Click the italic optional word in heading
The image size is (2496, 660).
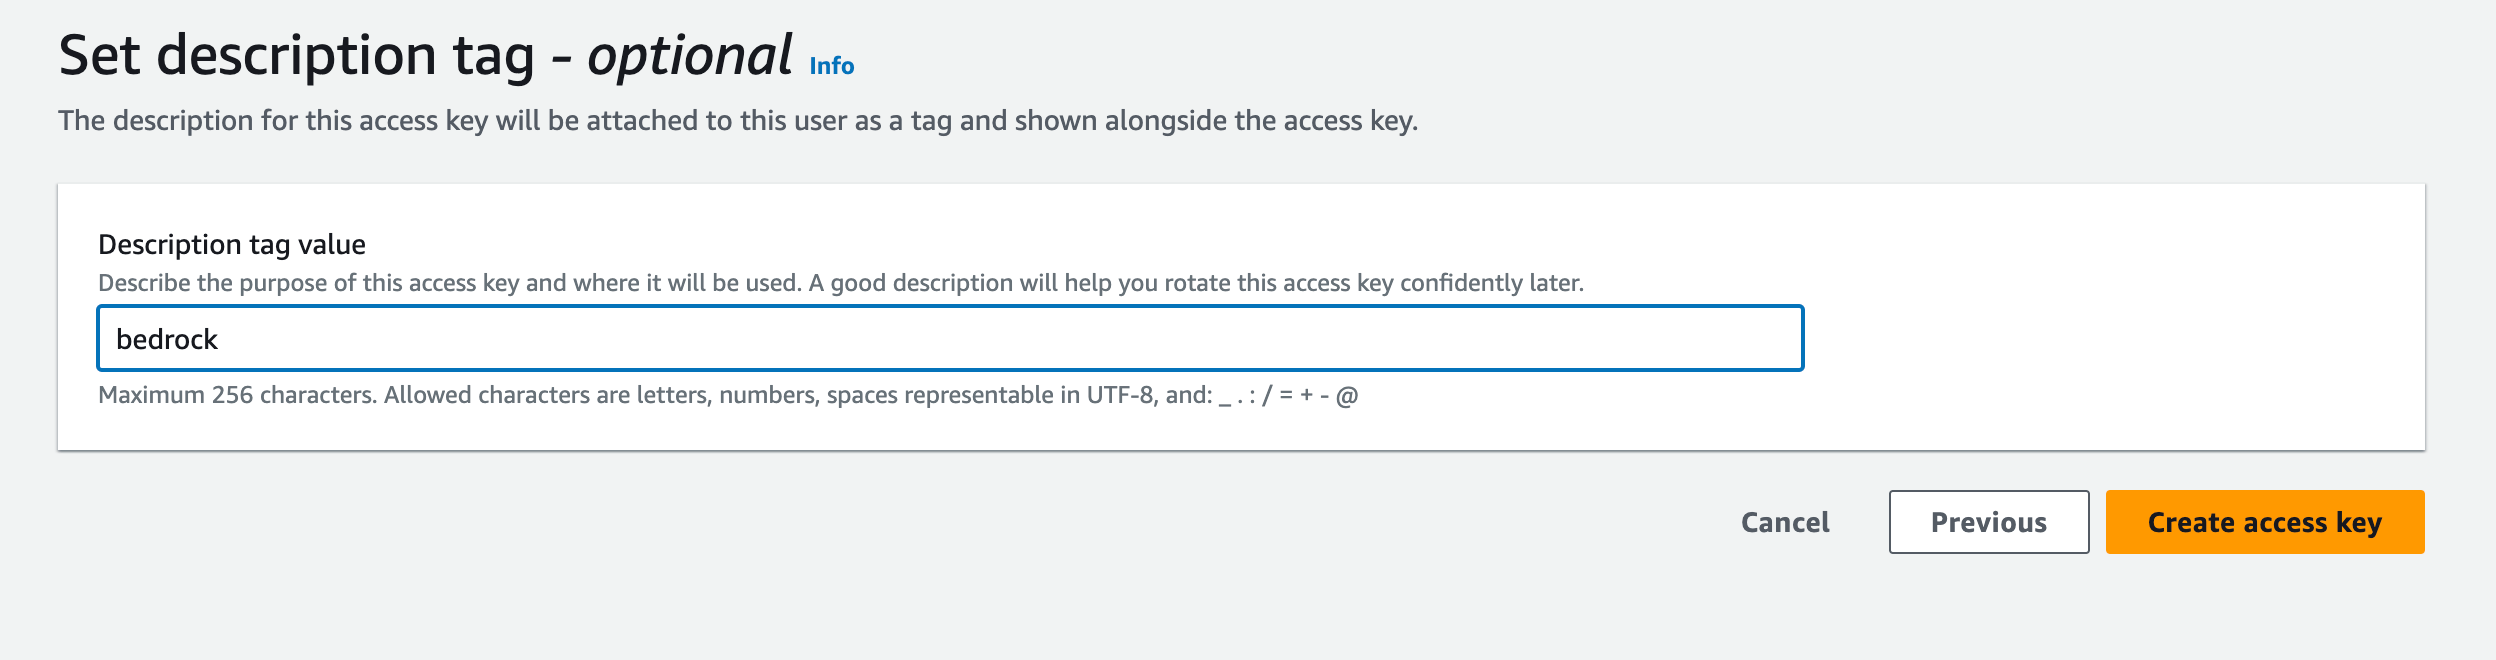click(690, 56)
